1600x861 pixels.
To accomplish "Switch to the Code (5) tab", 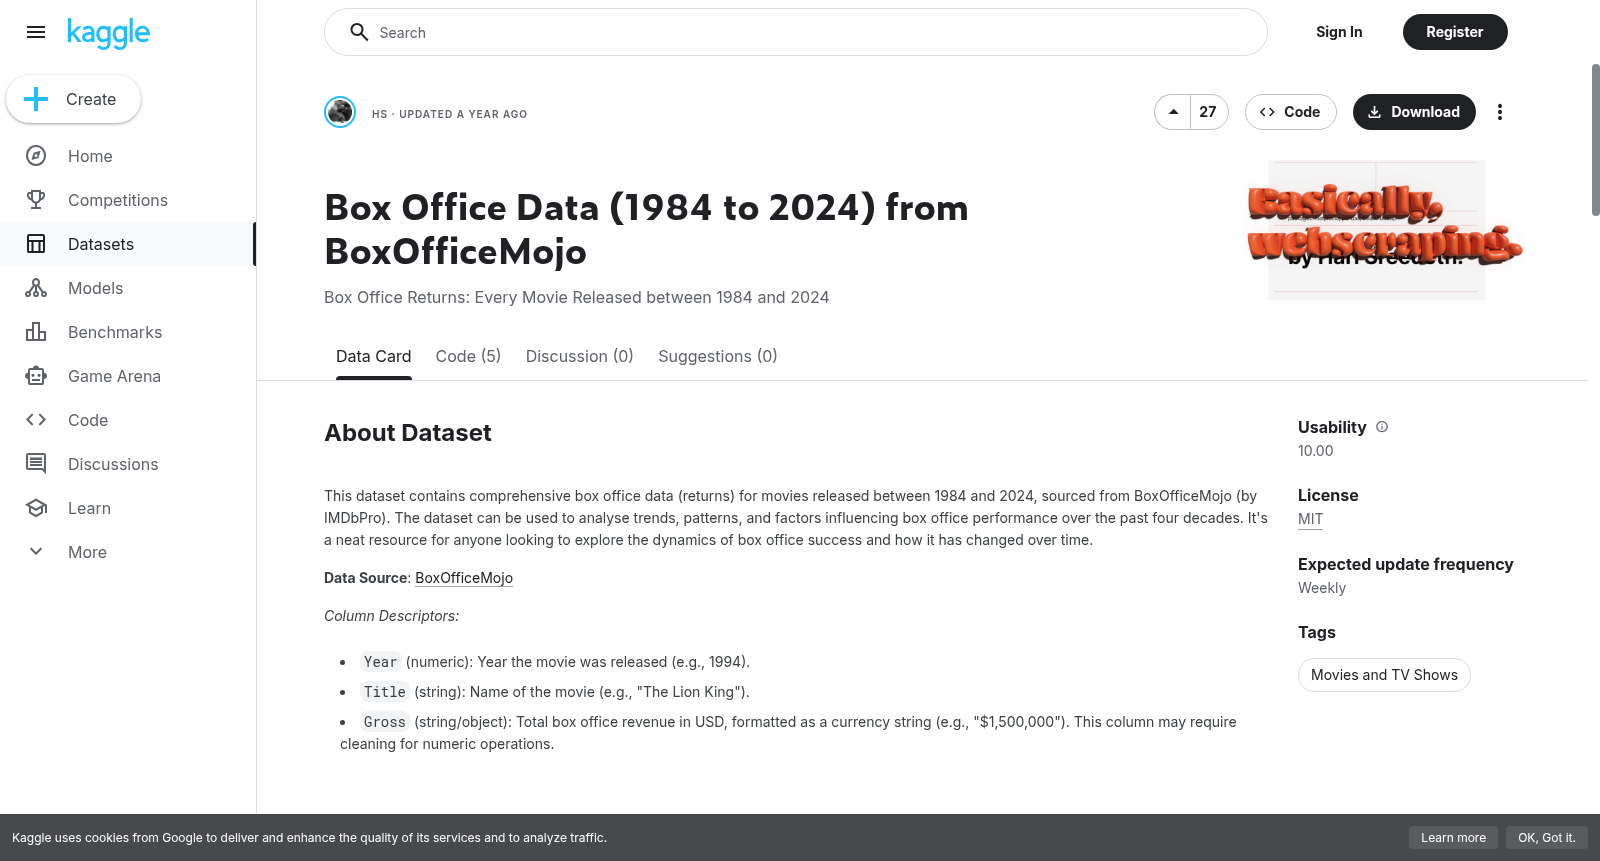I will (x=468, y=356).
